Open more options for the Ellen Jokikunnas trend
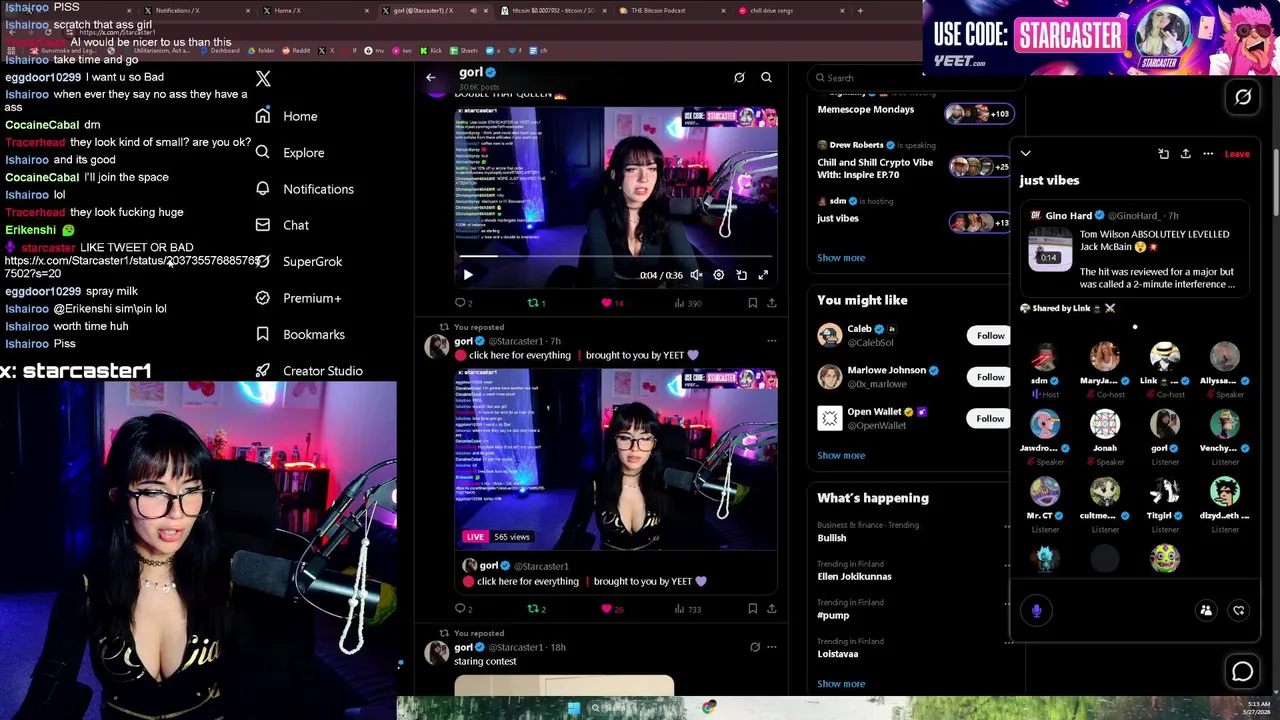Image resolution: width=1280 pixels, height=720 pixels. pyautogui.click(x=1007, y=565)
